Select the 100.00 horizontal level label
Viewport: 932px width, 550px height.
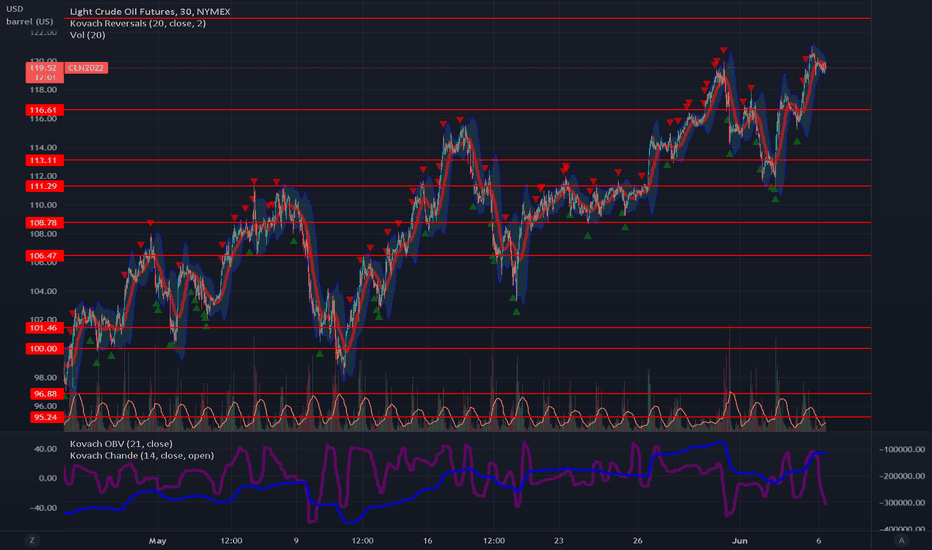[x=45, y=349]
